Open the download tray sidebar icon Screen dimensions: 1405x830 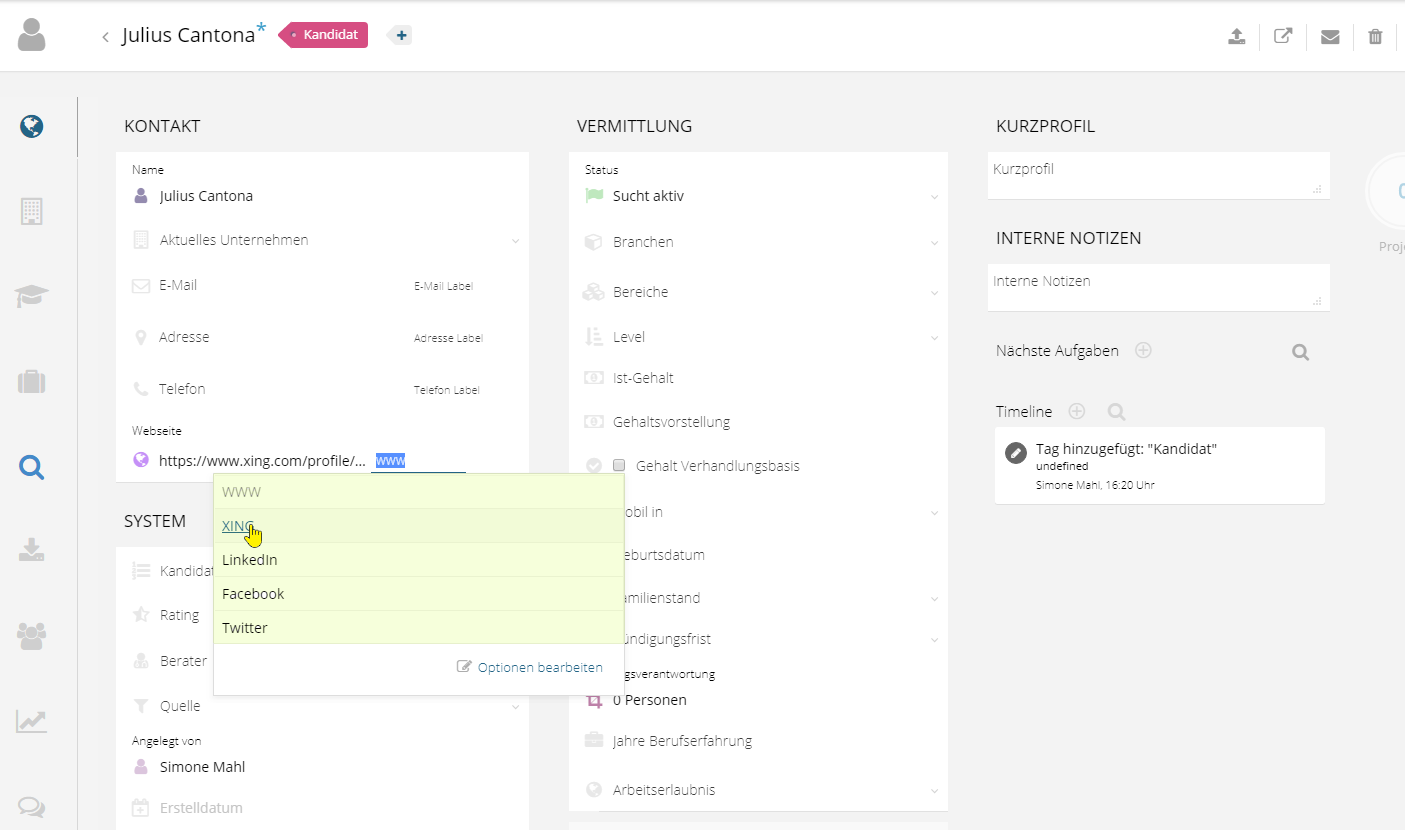(32, 549)
